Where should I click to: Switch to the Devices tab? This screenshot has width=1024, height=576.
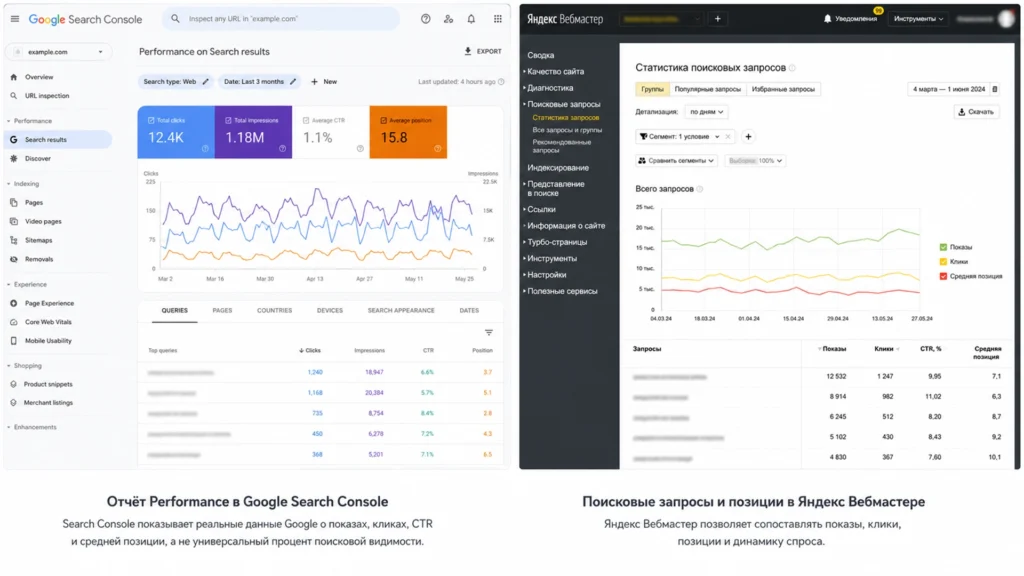coord(330,311)
